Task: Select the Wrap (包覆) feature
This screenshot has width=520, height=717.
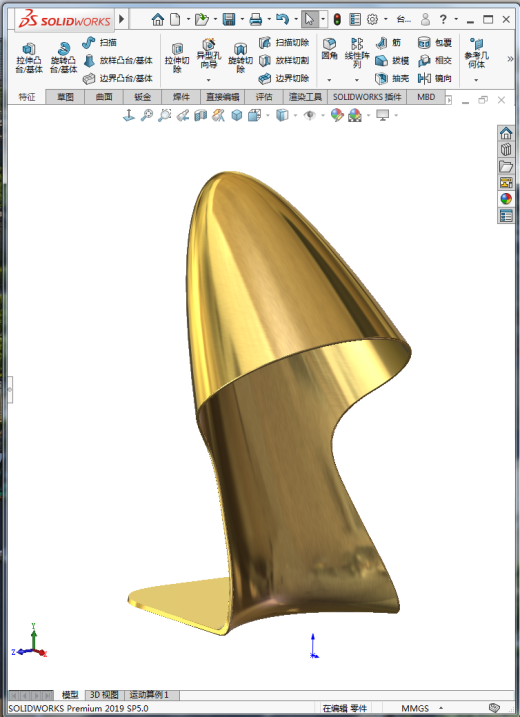Action: [x=435, y=43]
